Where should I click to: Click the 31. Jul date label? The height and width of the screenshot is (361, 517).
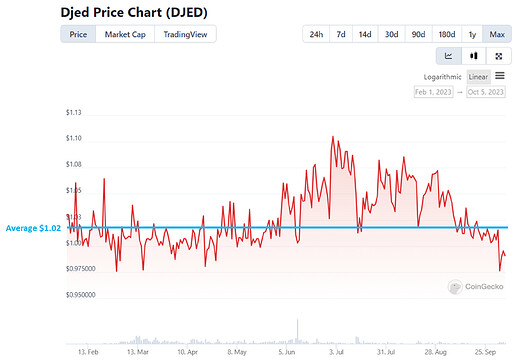pos(386,352)
